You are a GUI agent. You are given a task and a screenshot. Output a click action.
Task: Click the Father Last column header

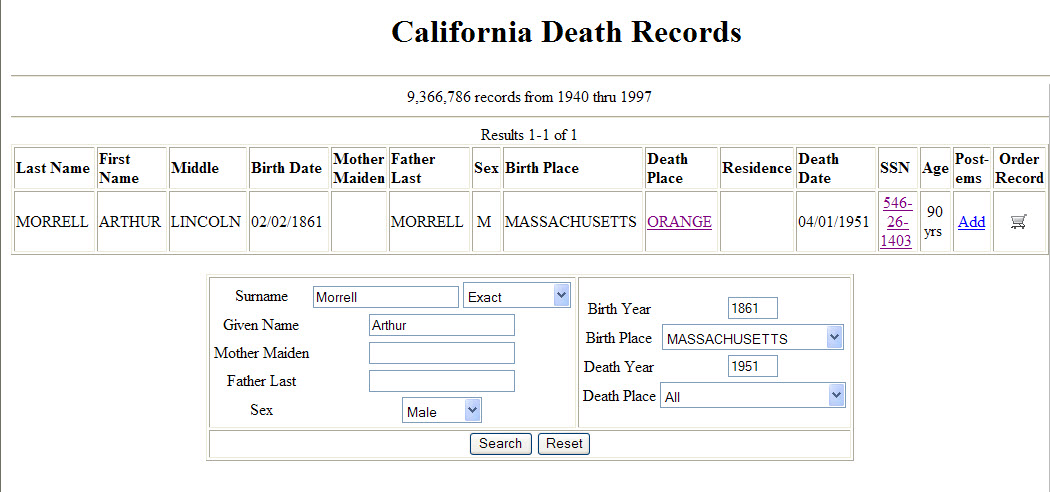(429, 168)
